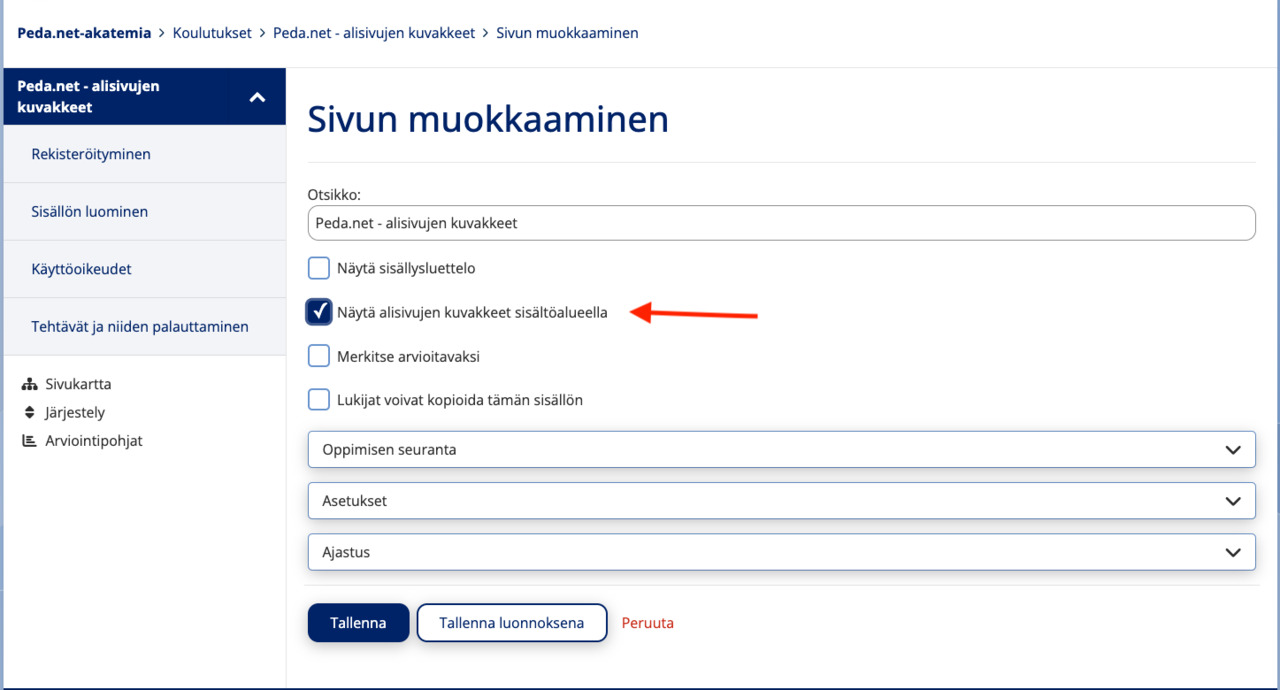
Task: Open Koulutukset breadcrumb link
Action: tap(212, 33)
